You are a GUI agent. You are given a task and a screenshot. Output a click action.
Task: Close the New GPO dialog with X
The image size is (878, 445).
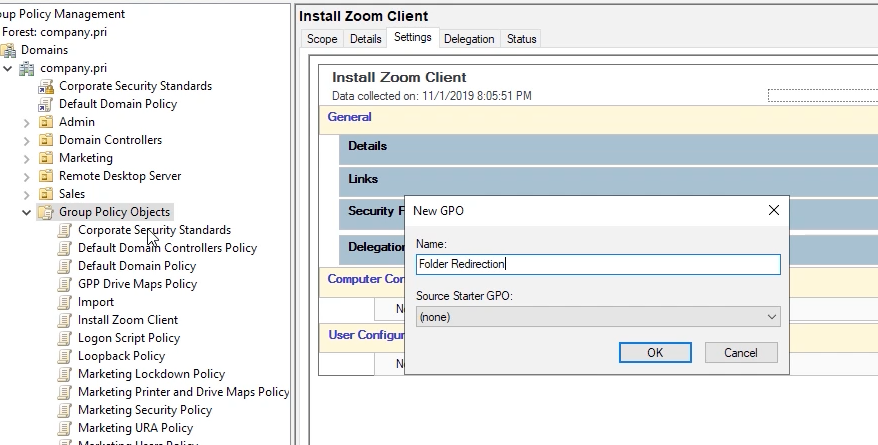tap(773, 210)
